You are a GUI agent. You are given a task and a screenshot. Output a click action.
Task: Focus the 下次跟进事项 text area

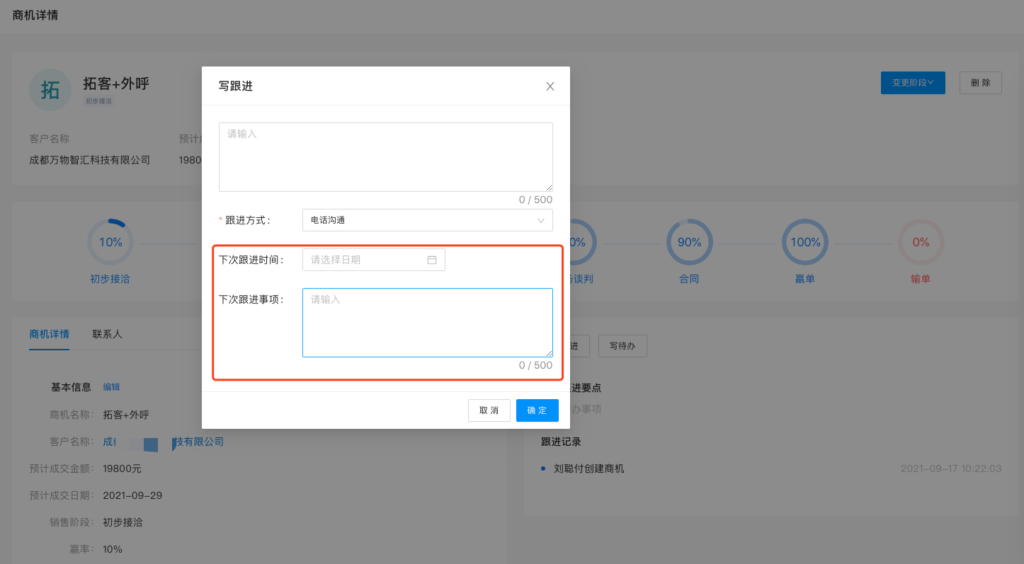coord(427,323)
